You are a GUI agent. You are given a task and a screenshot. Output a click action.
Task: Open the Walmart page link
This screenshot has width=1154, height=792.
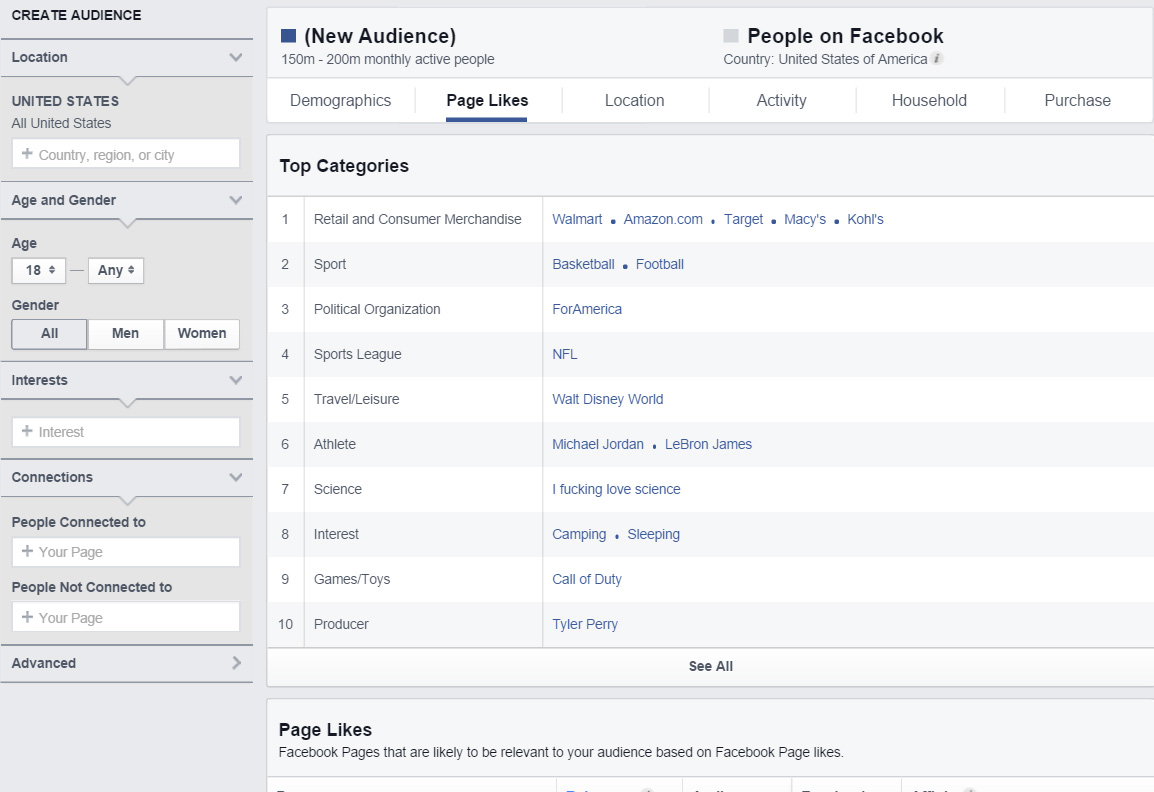pos(577,219)
